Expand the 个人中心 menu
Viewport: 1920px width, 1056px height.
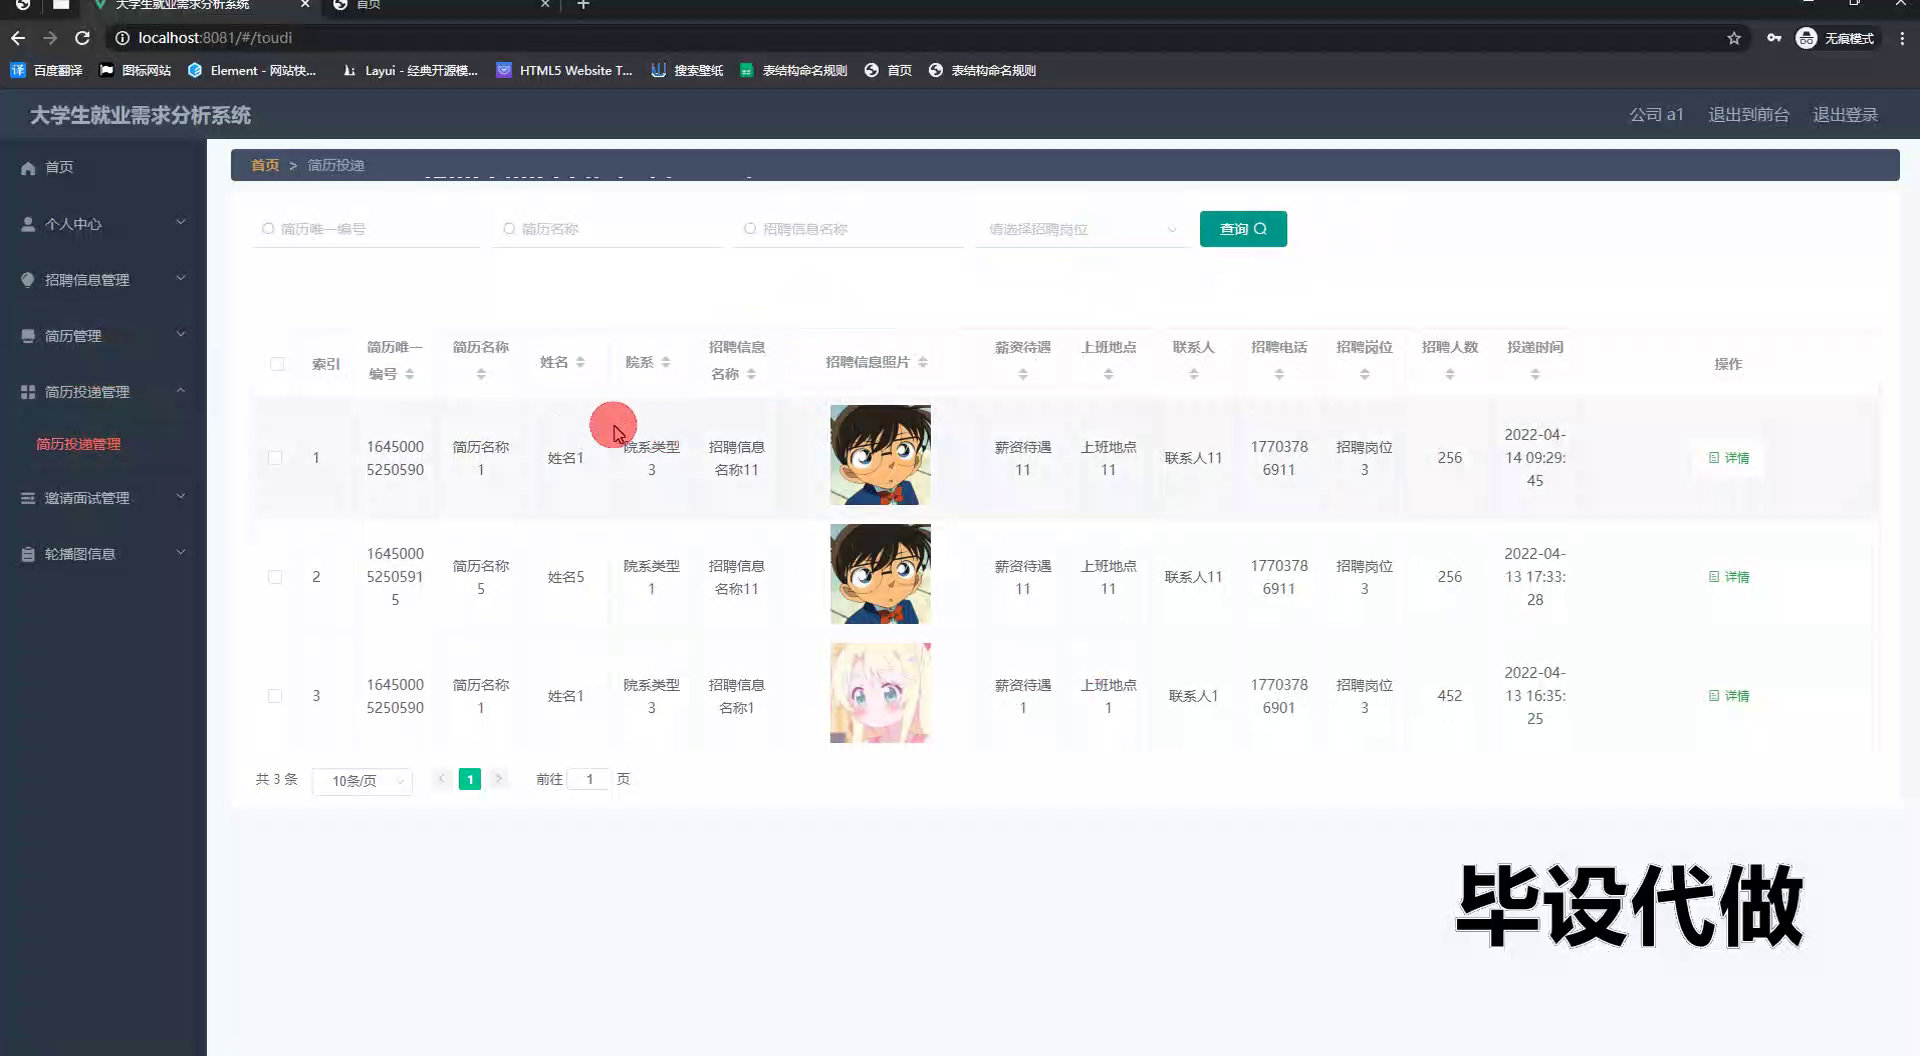point(181,223)
